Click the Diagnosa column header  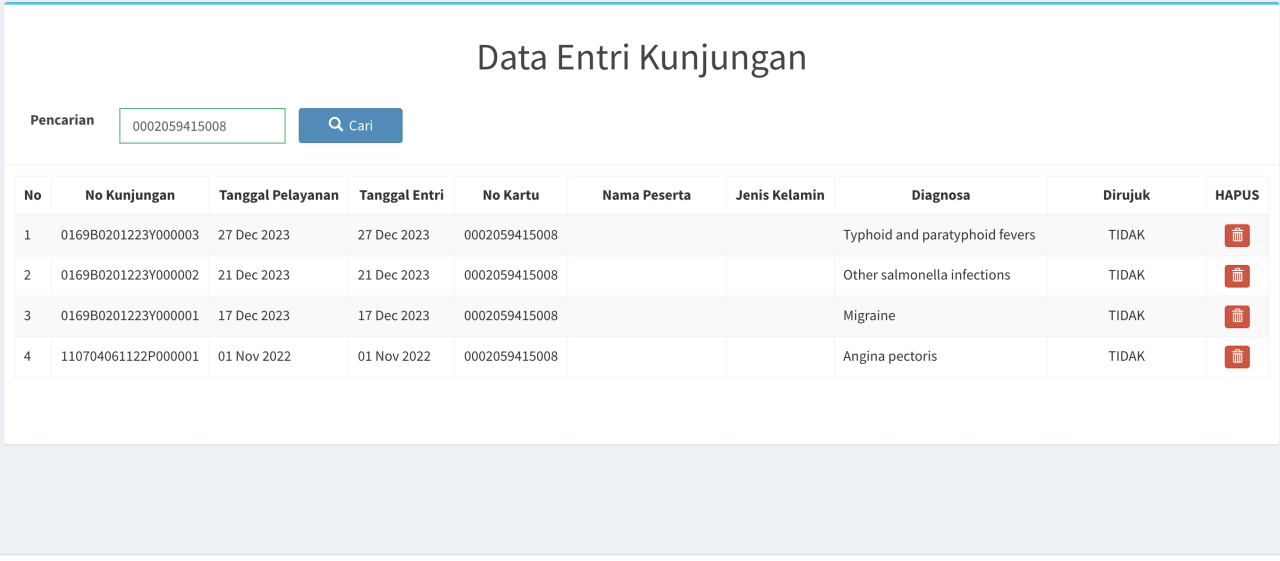(x=940, y=195)
